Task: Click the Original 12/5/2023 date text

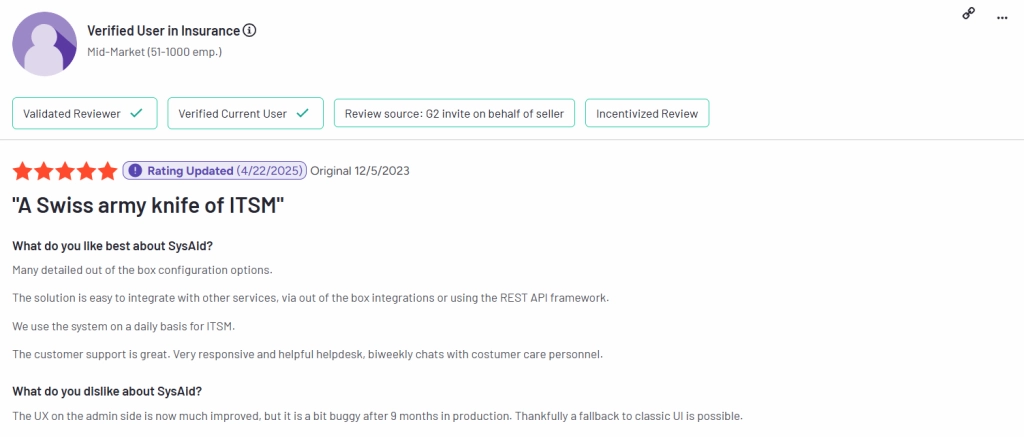Action: pos(360,171)
